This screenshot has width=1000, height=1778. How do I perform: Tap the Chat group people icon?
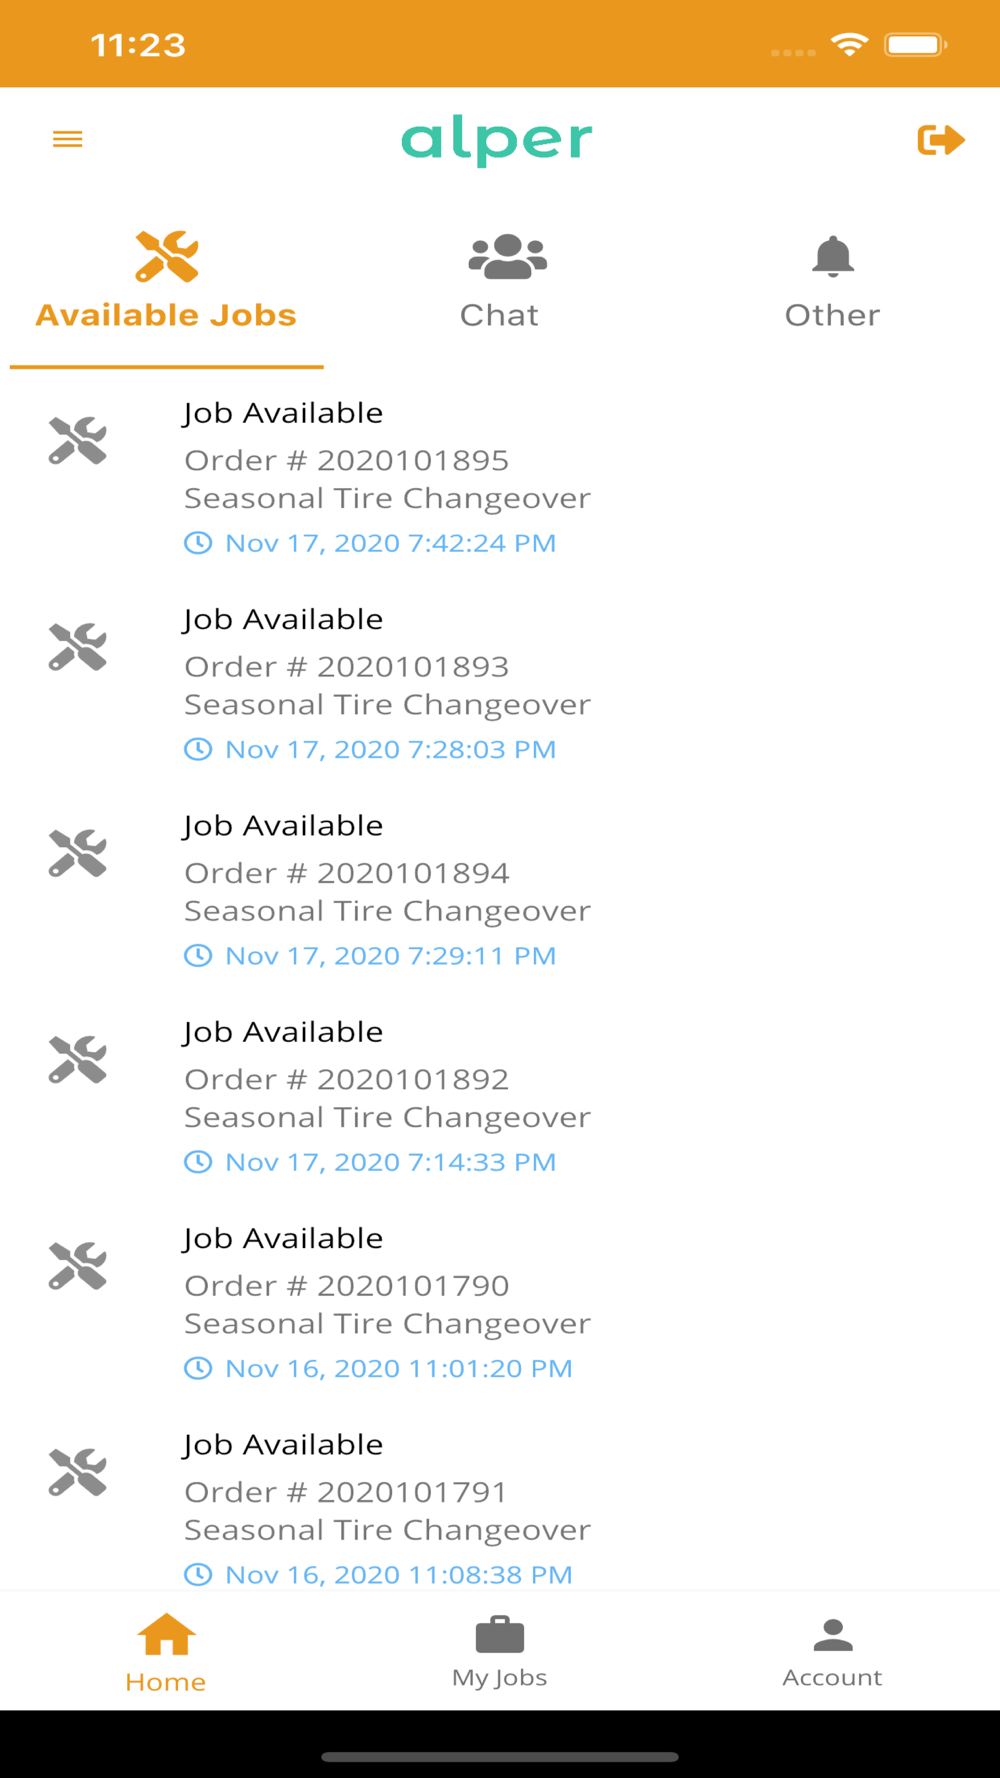507,257
